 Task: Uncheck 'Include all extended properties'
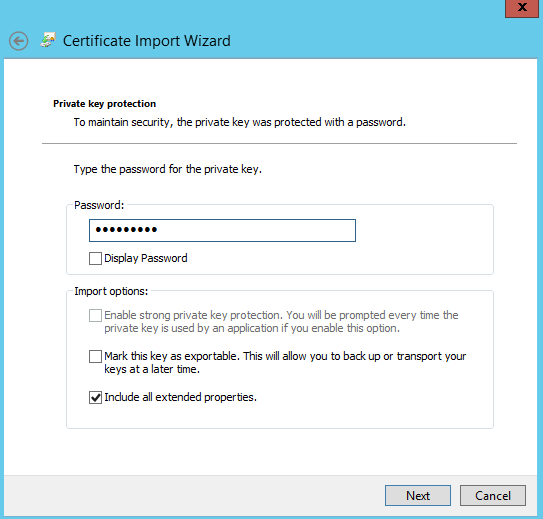click(95, 397)
